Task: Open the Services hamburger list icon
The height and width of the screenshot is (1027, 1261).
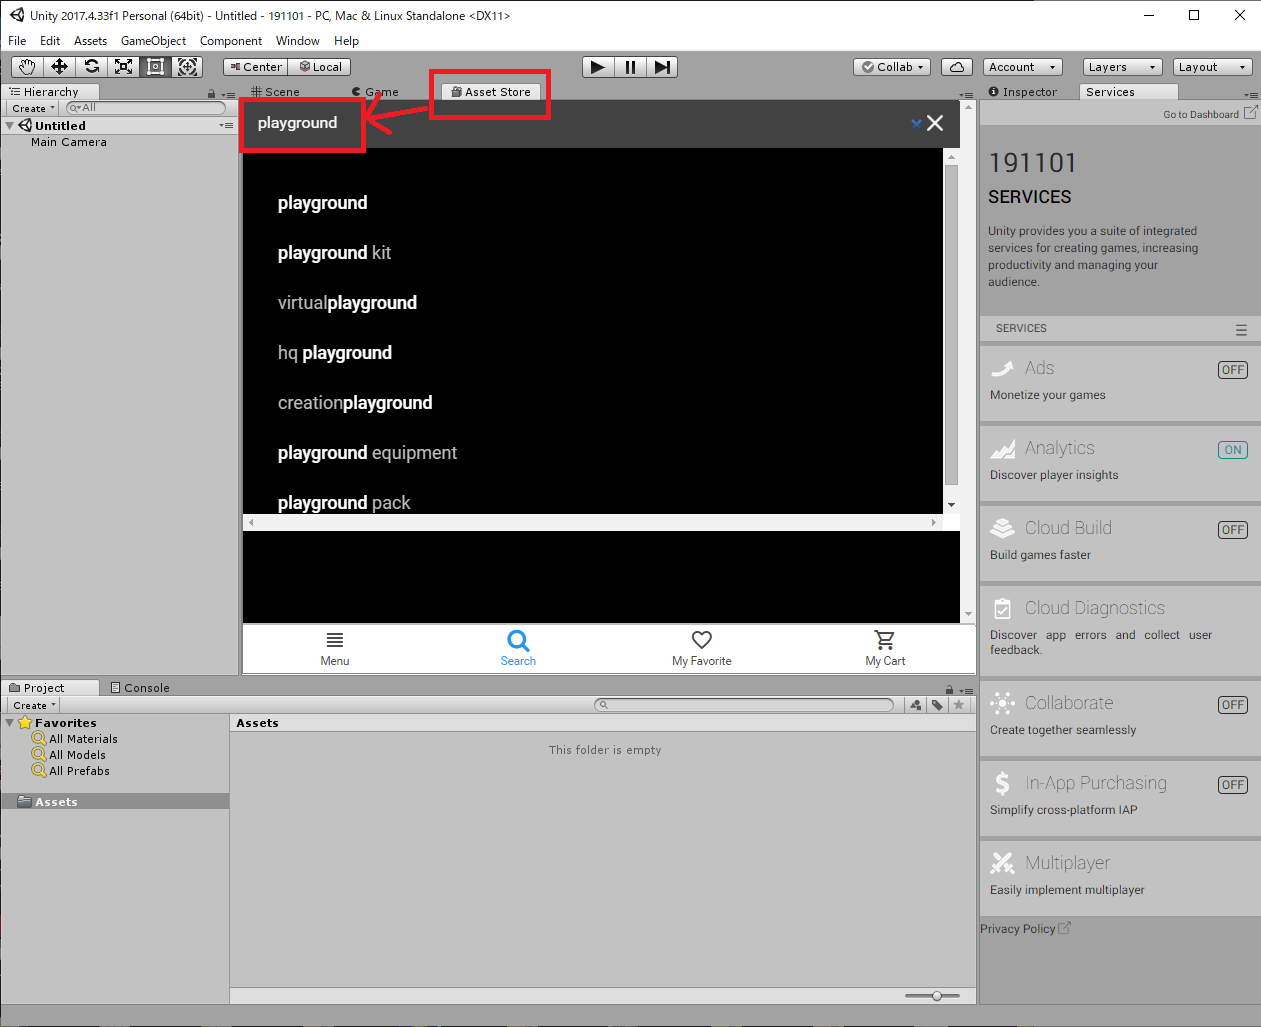Action: pyautogui.click(x=1241, y=330)
